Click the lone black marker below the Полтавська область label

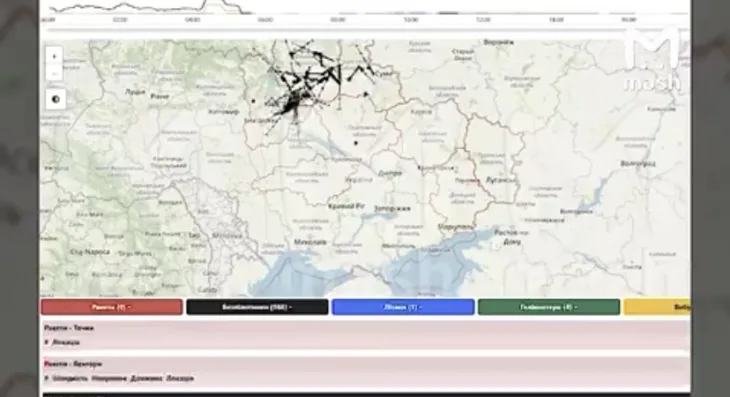tap(356, 143)
